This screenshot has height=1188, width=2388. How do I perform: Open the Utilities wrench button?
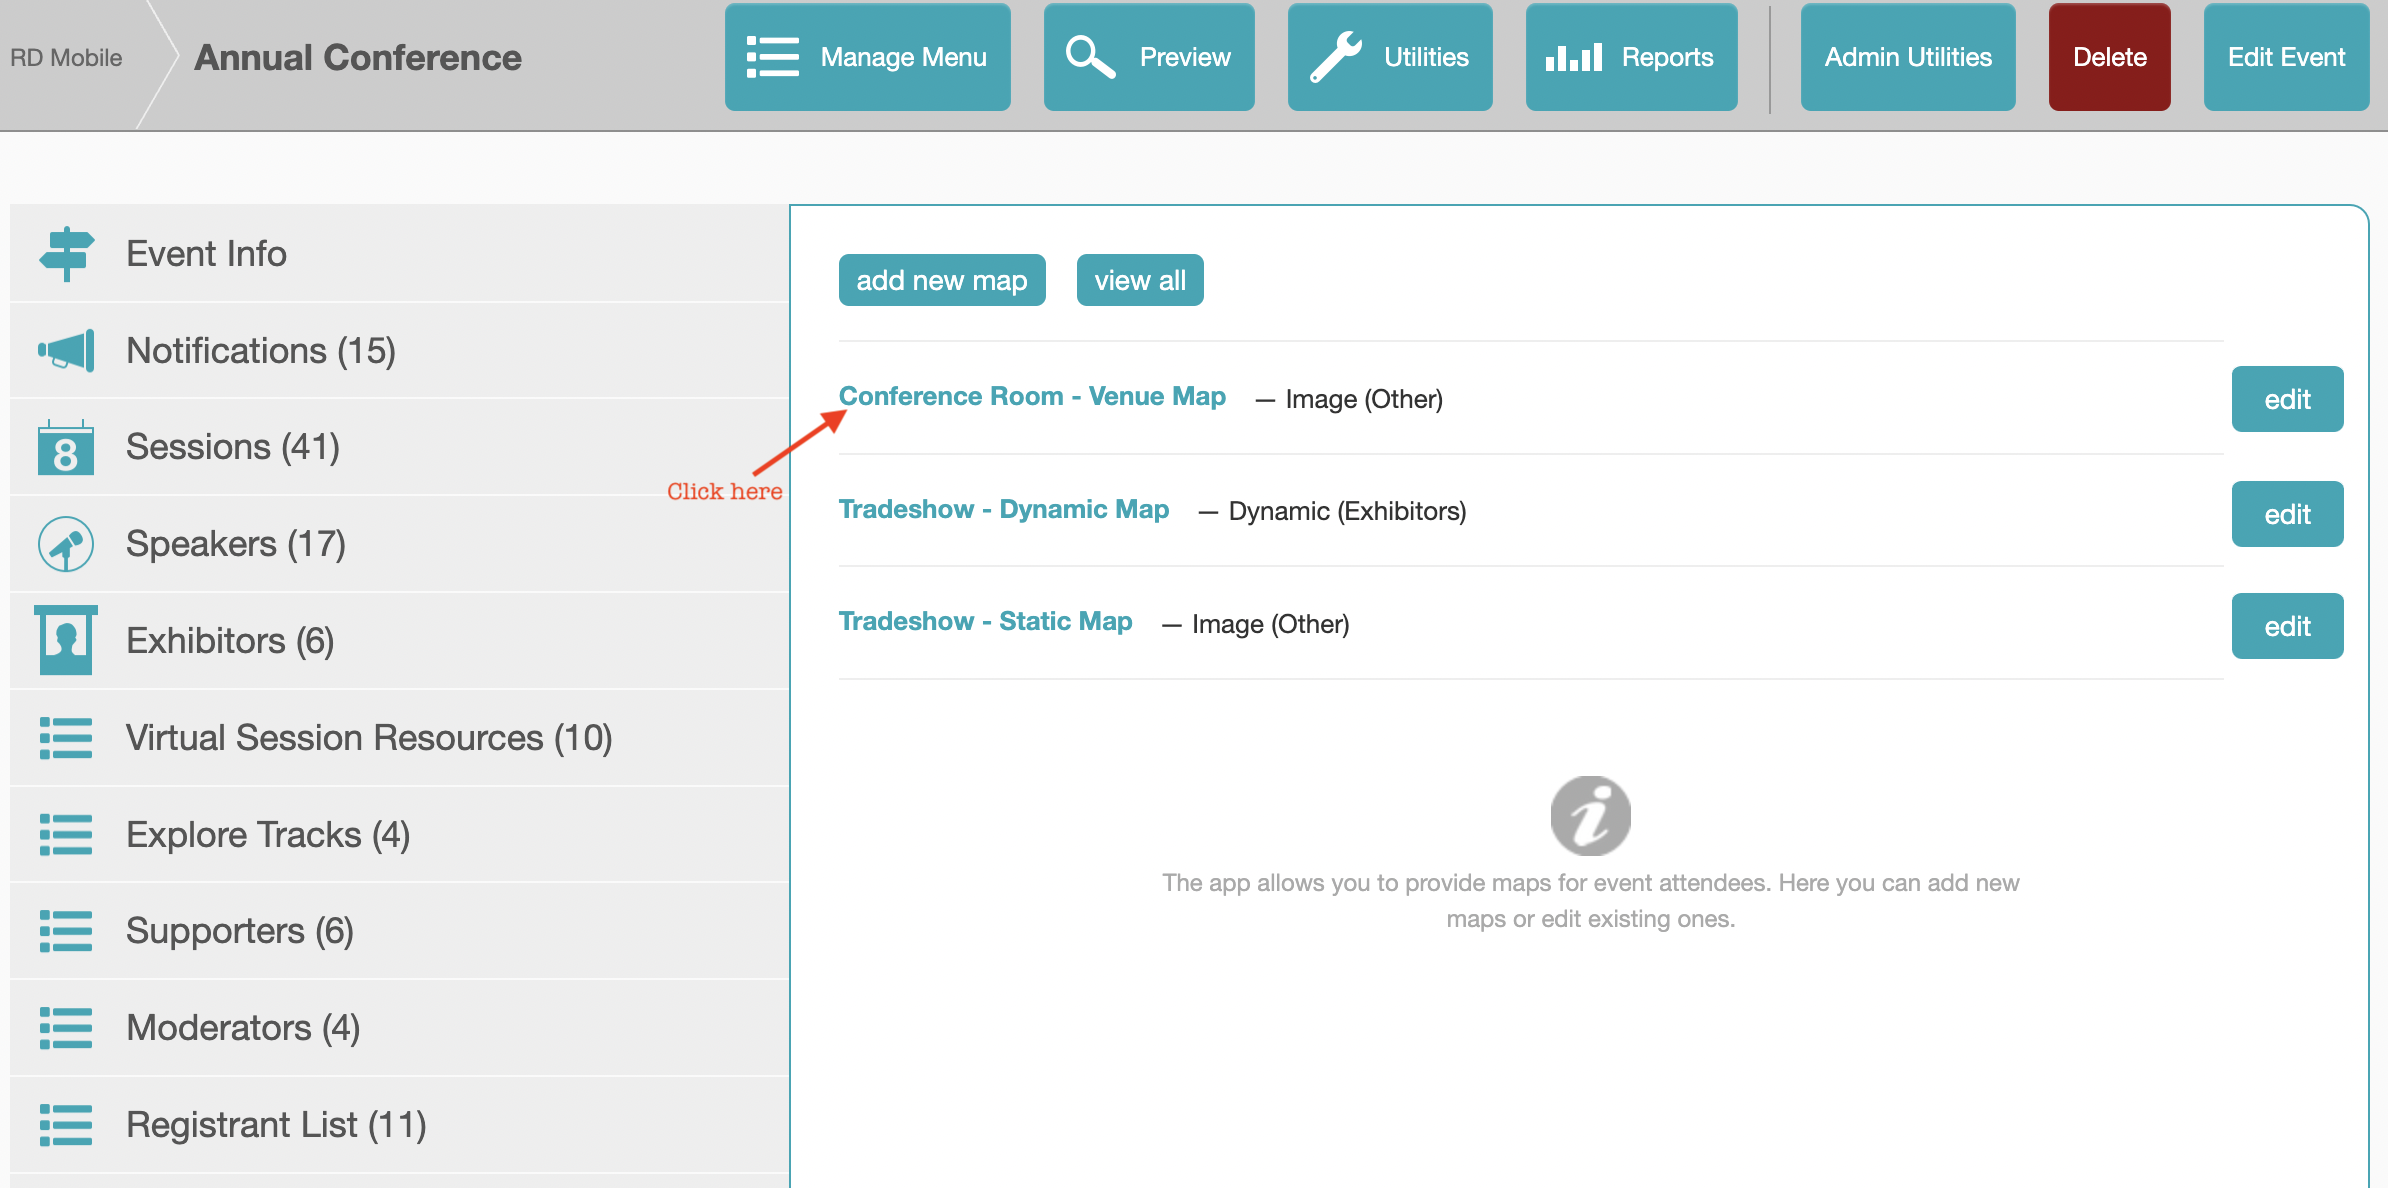[x=1389, y=57]
